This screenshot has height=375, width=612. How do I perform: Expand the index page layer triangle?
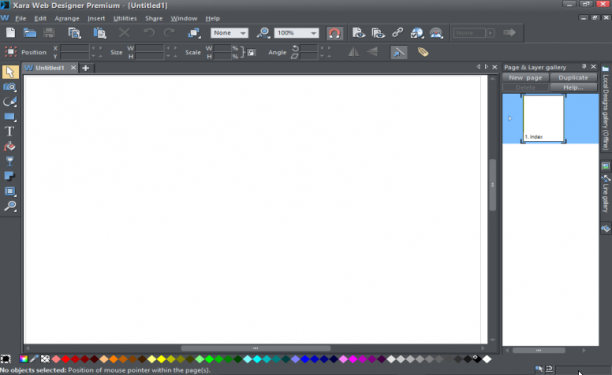click(510, 118)
